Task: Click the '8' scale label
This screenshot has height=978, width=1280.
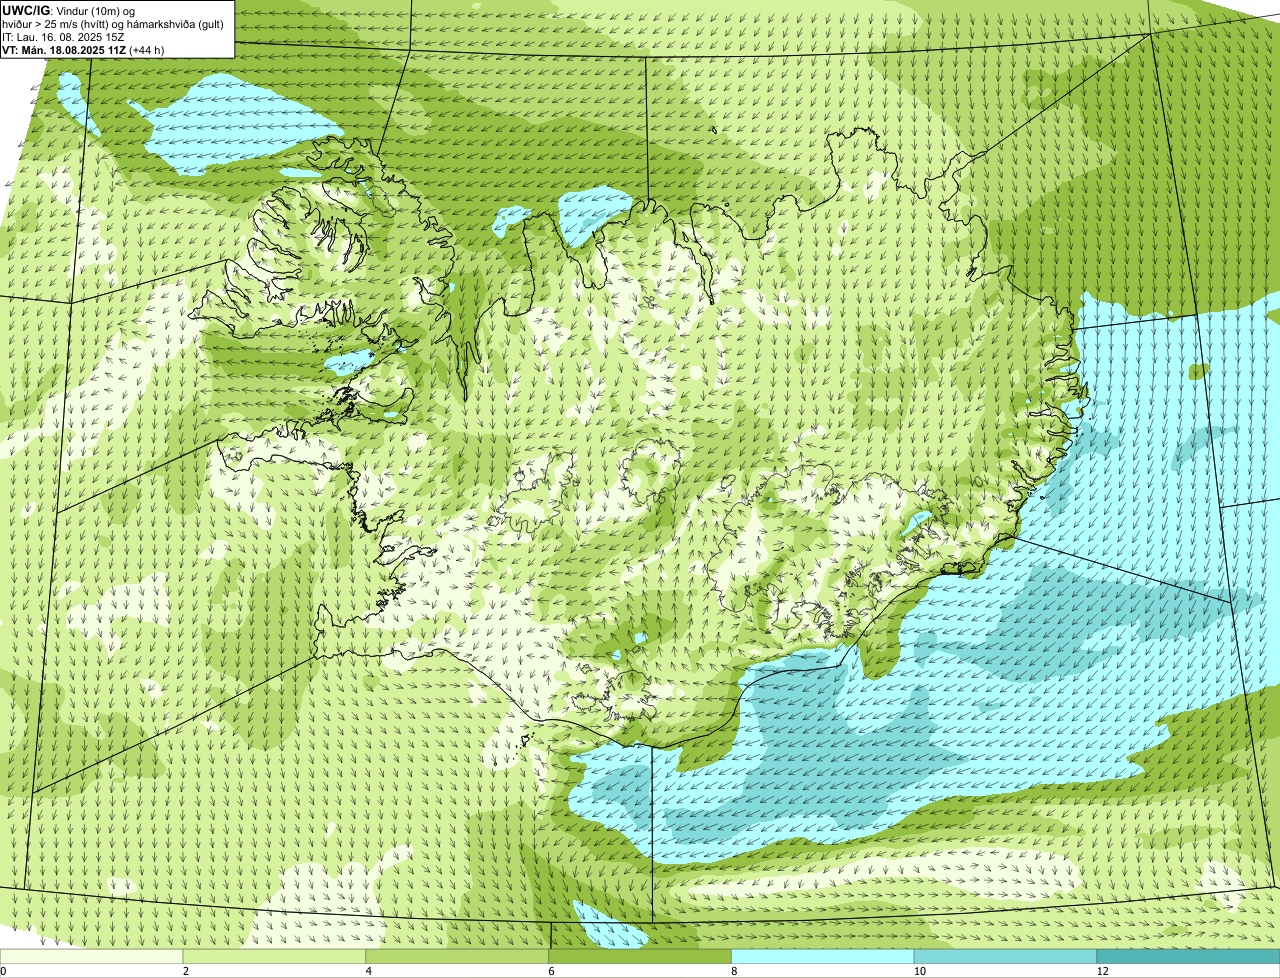Action: pos(735,971)
